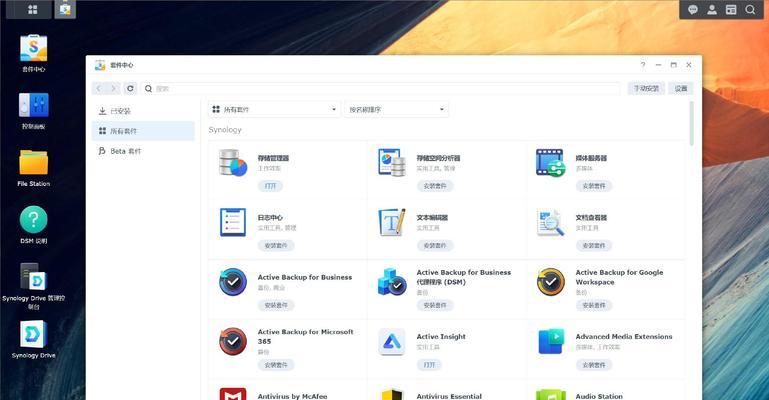Click the Advanced Media Extensions title

click(624, 336)
